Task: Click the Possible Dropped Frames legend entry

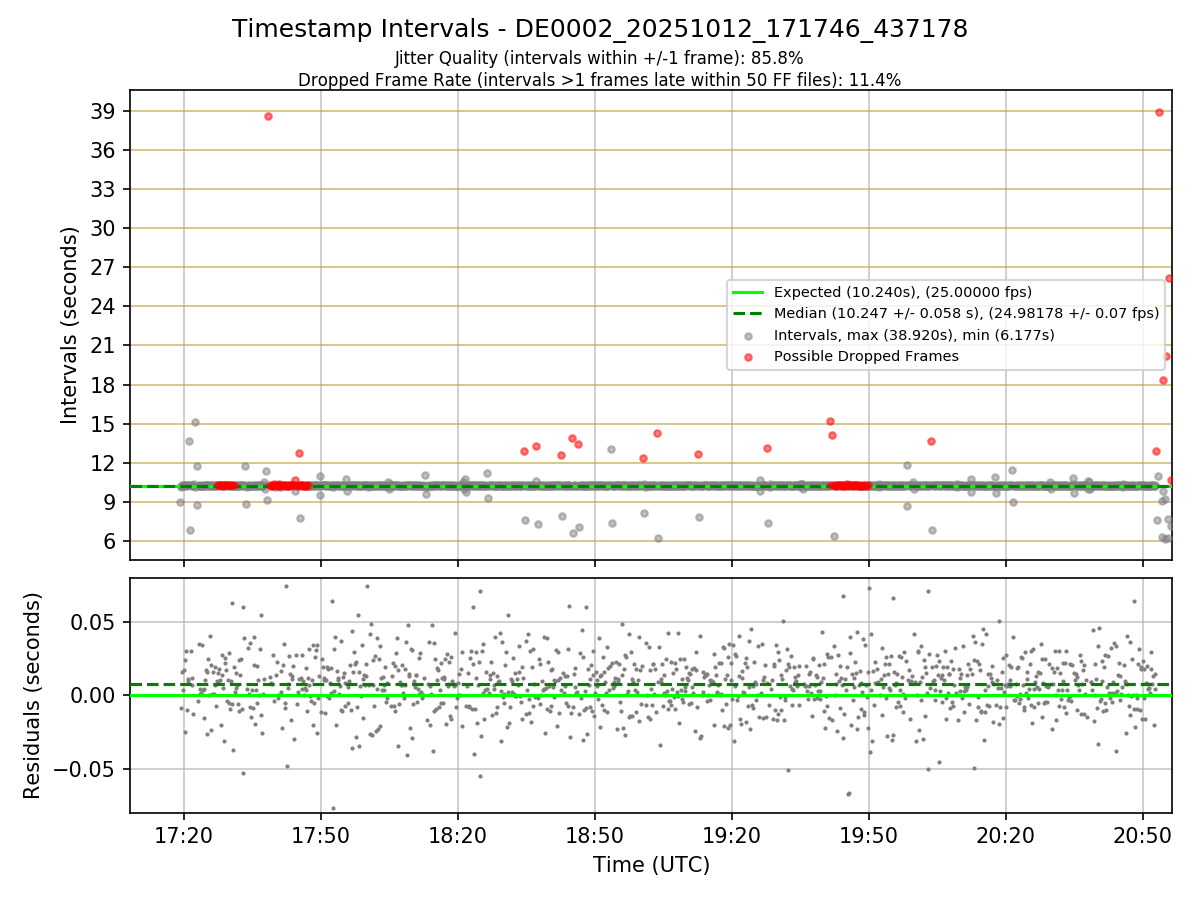Action: (866, 356)
